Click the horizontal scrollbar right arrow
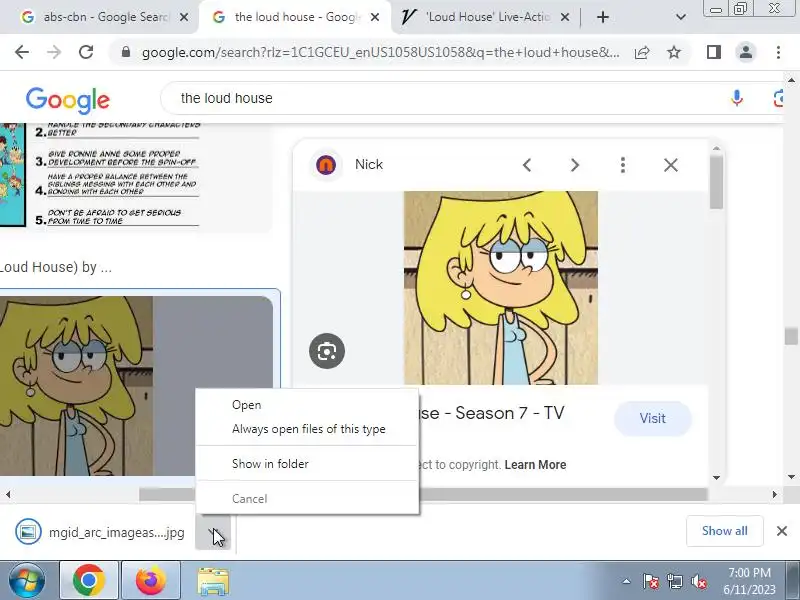 pyautogui.click(x=774, y=494)
